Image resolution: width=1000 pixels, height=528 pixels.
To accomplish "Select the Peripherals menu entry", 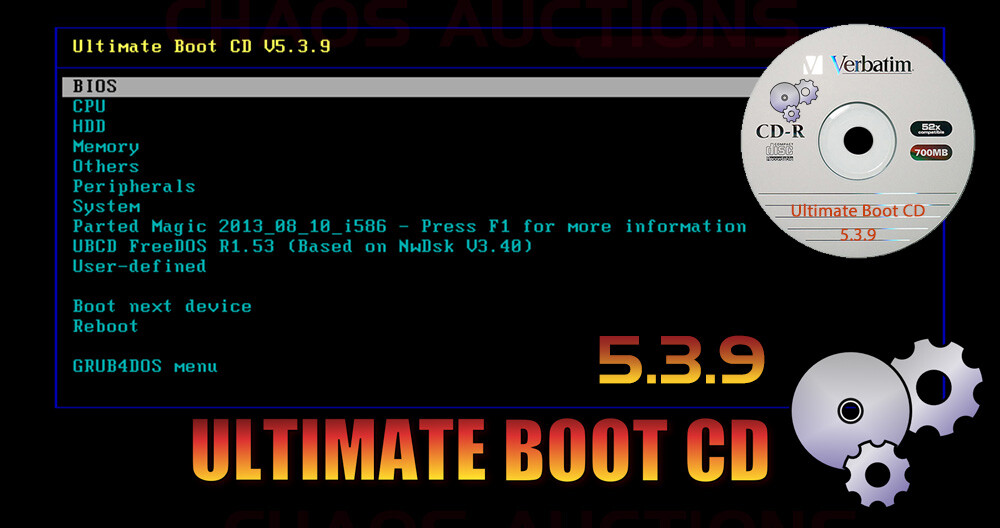I will pyautogui.click(x=134, y=187).
